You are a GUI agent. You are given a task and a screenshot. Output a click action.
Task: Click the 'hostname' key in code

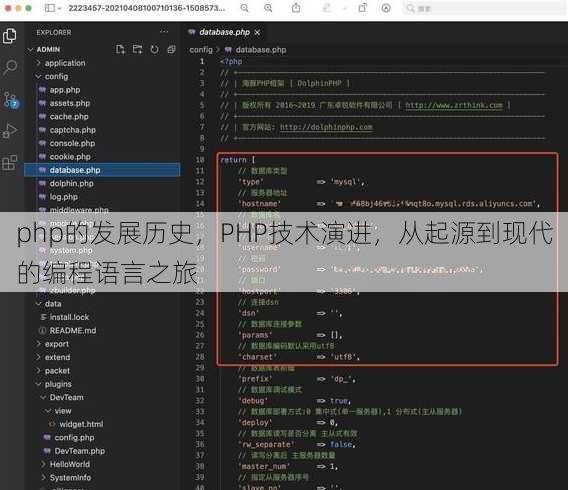pyautogui.click(x=259, y=204)
